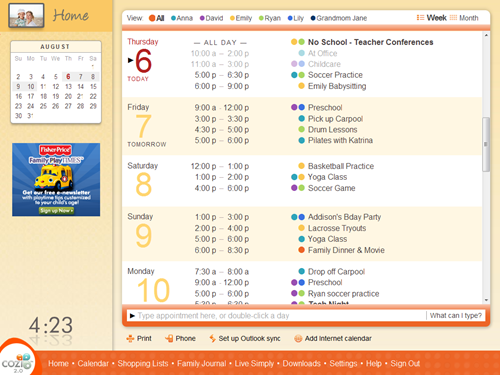Open 'Soccer Game' event
The image size is (500, 375).
point(331,188)
